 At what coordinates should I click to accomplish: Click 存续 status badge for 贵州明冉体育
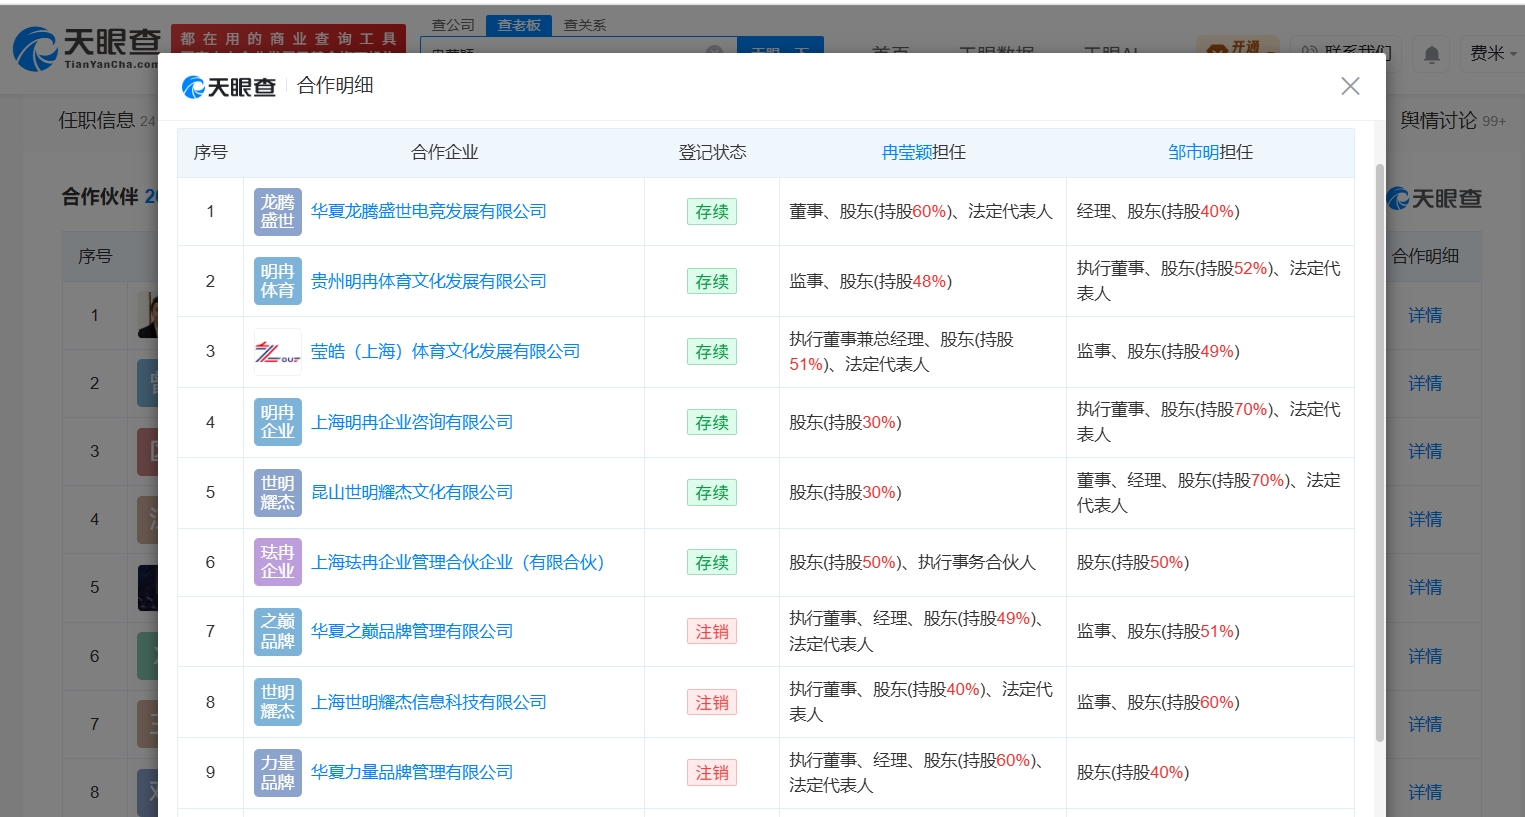[x=712, y=282]
